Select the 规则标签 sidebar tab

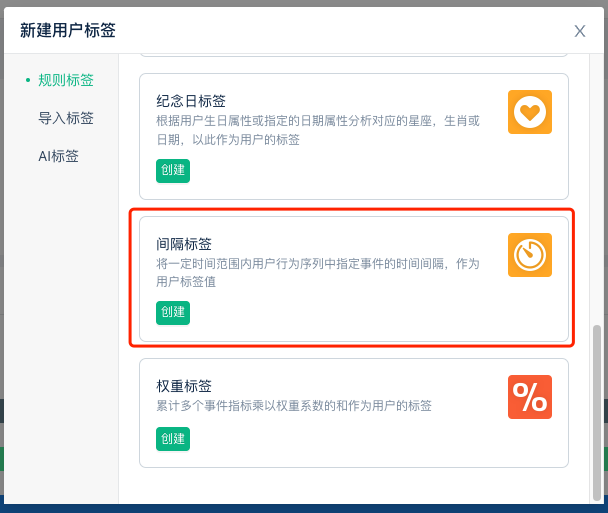(x=66, y=80)
